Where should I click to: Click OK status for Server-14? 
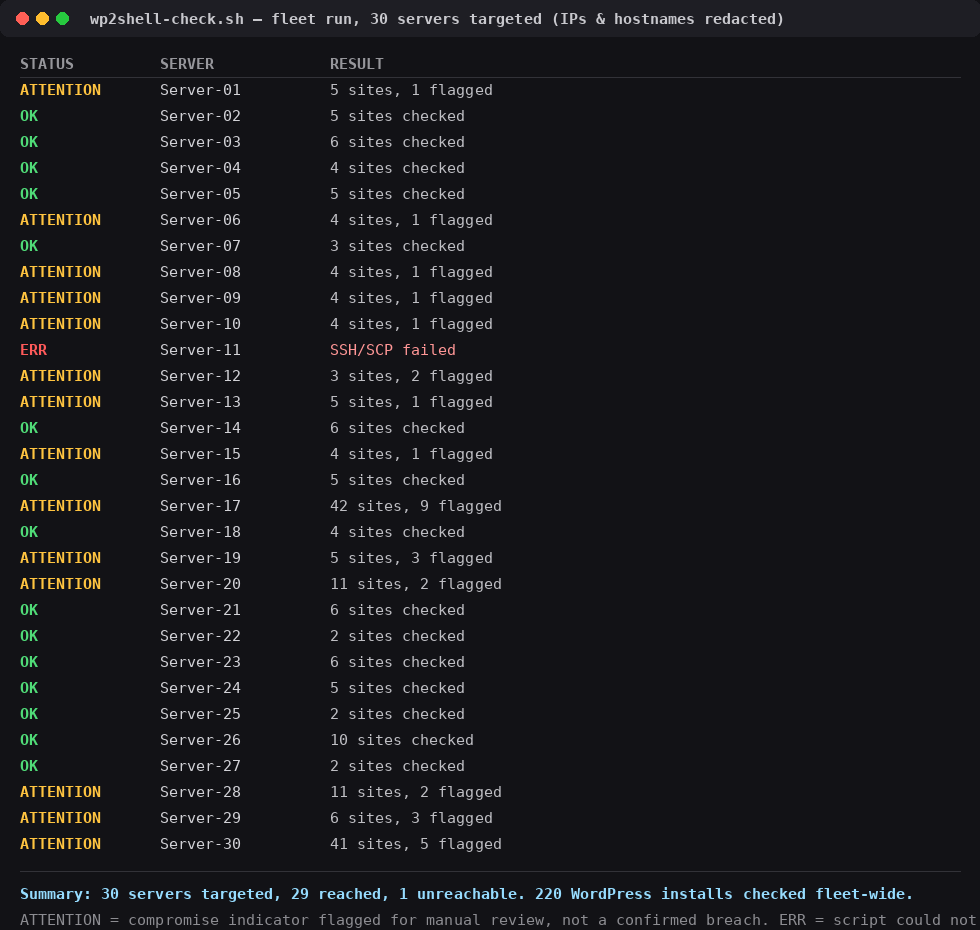[29, 428]
